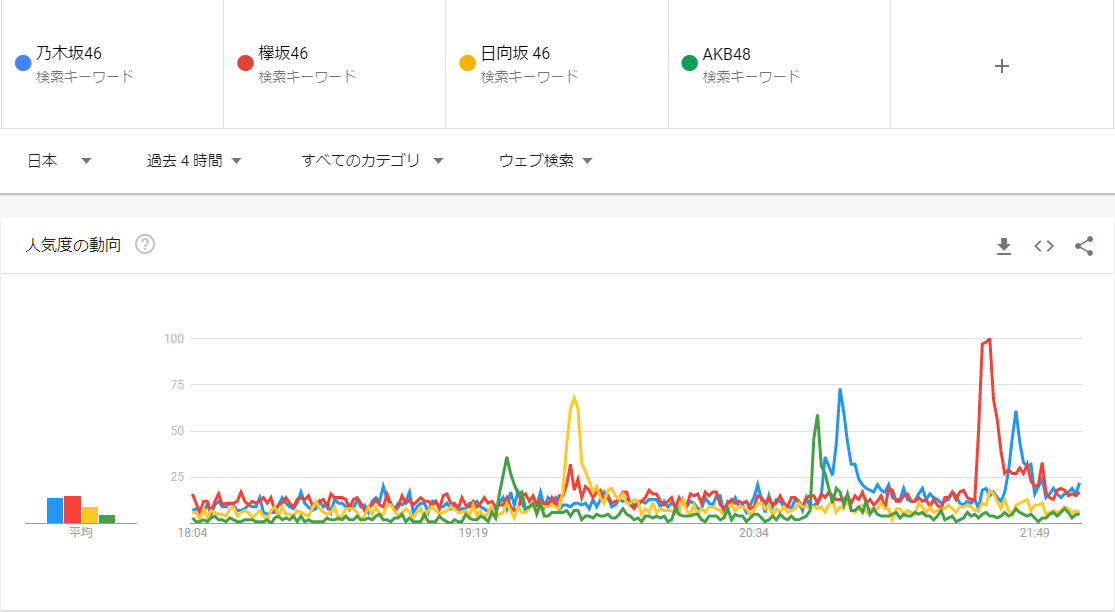The image size is (1115, 612).
Task: Click the blue dot for 乃木坂46
Action: 22,64
